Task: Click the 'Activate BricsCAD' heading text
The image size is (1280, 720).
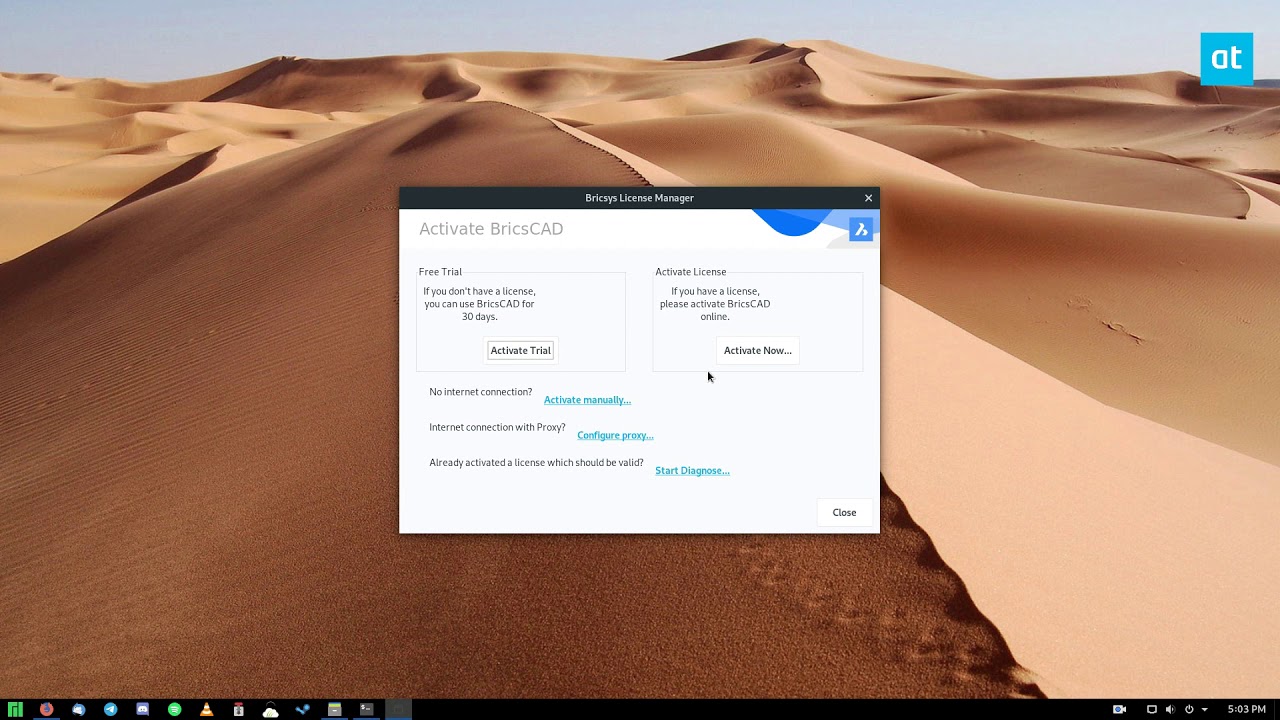Action: (x=491, y=229)
